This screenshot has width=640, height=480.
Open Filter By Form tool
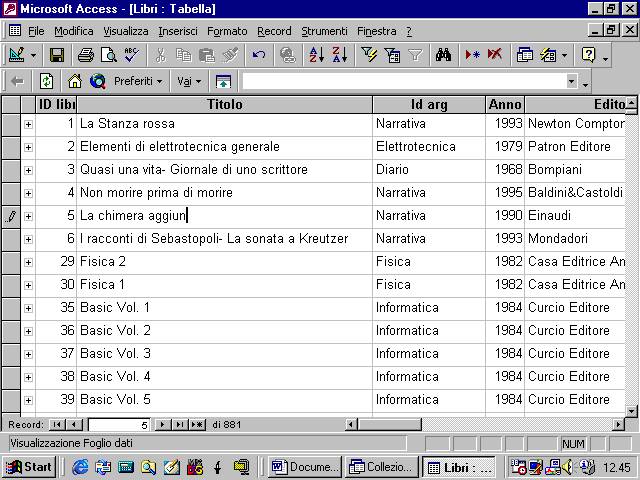coord(392,55)
